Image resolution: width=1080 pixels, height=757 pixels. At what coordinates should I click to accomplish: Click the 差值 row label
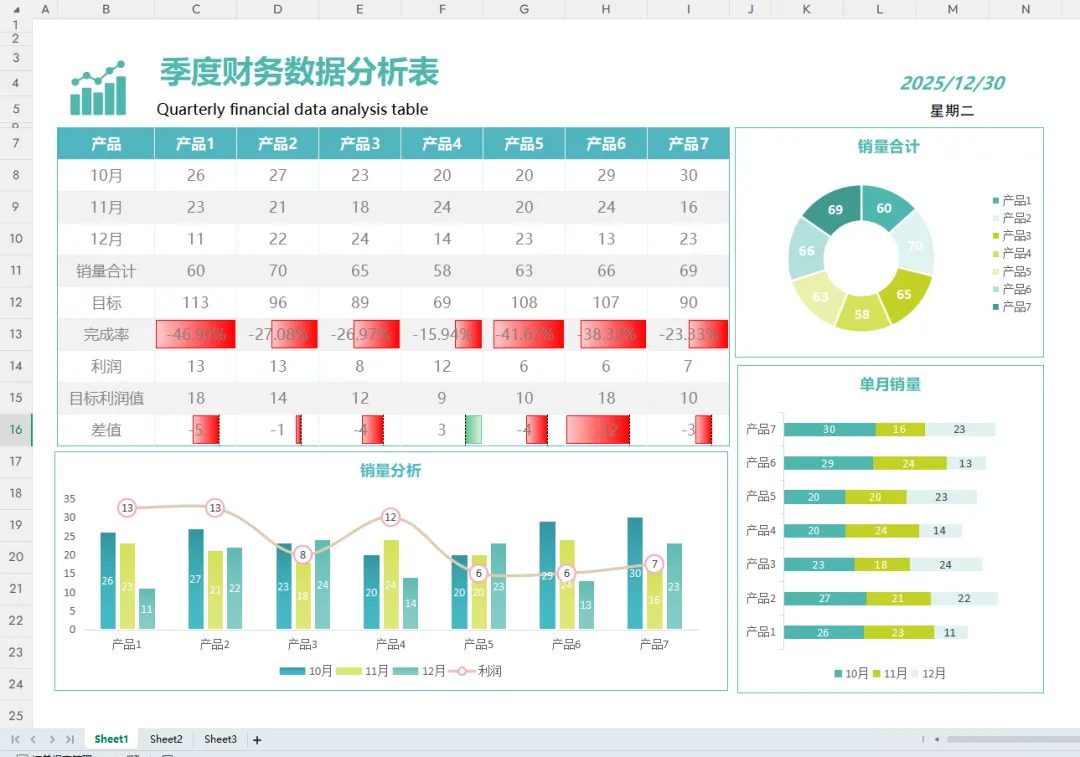click(x=106, y=430)
